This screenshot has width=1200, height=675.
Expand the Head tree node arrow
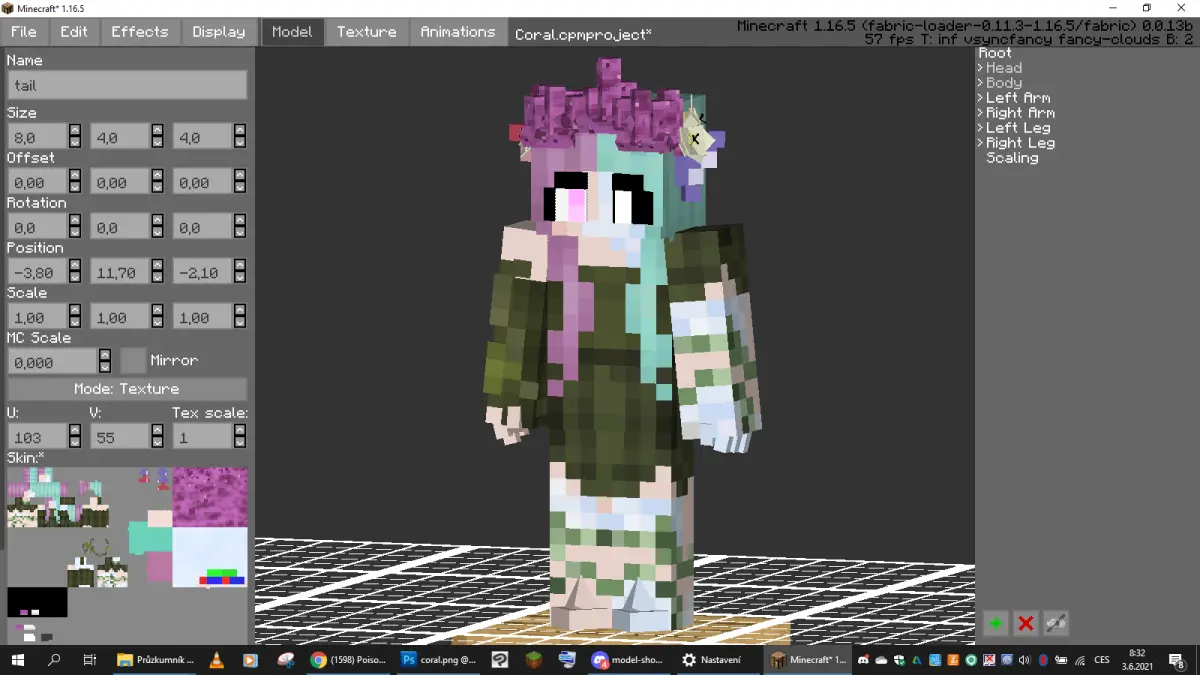(980, 68)
